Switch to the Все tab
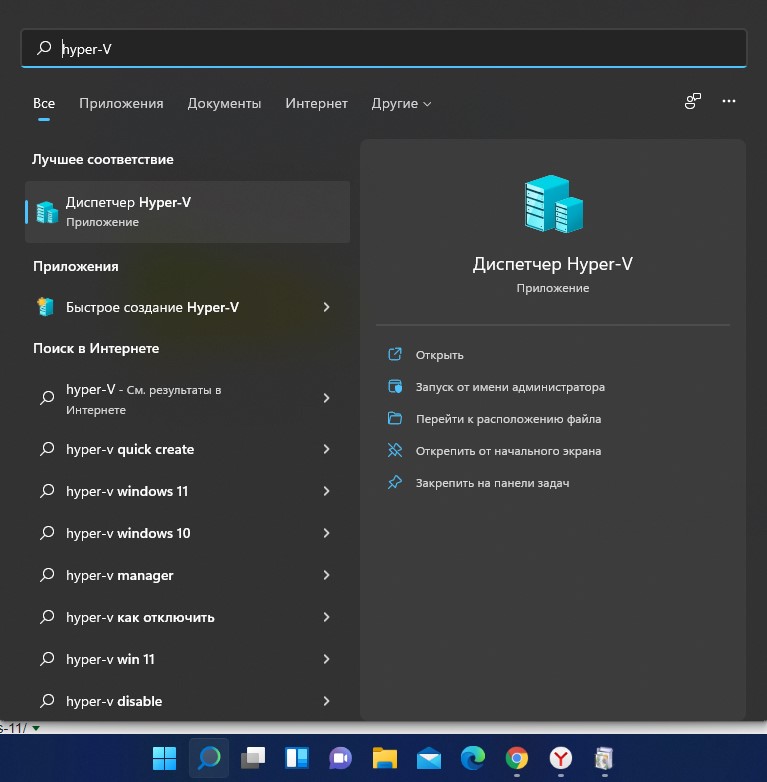 coord(44,103)
